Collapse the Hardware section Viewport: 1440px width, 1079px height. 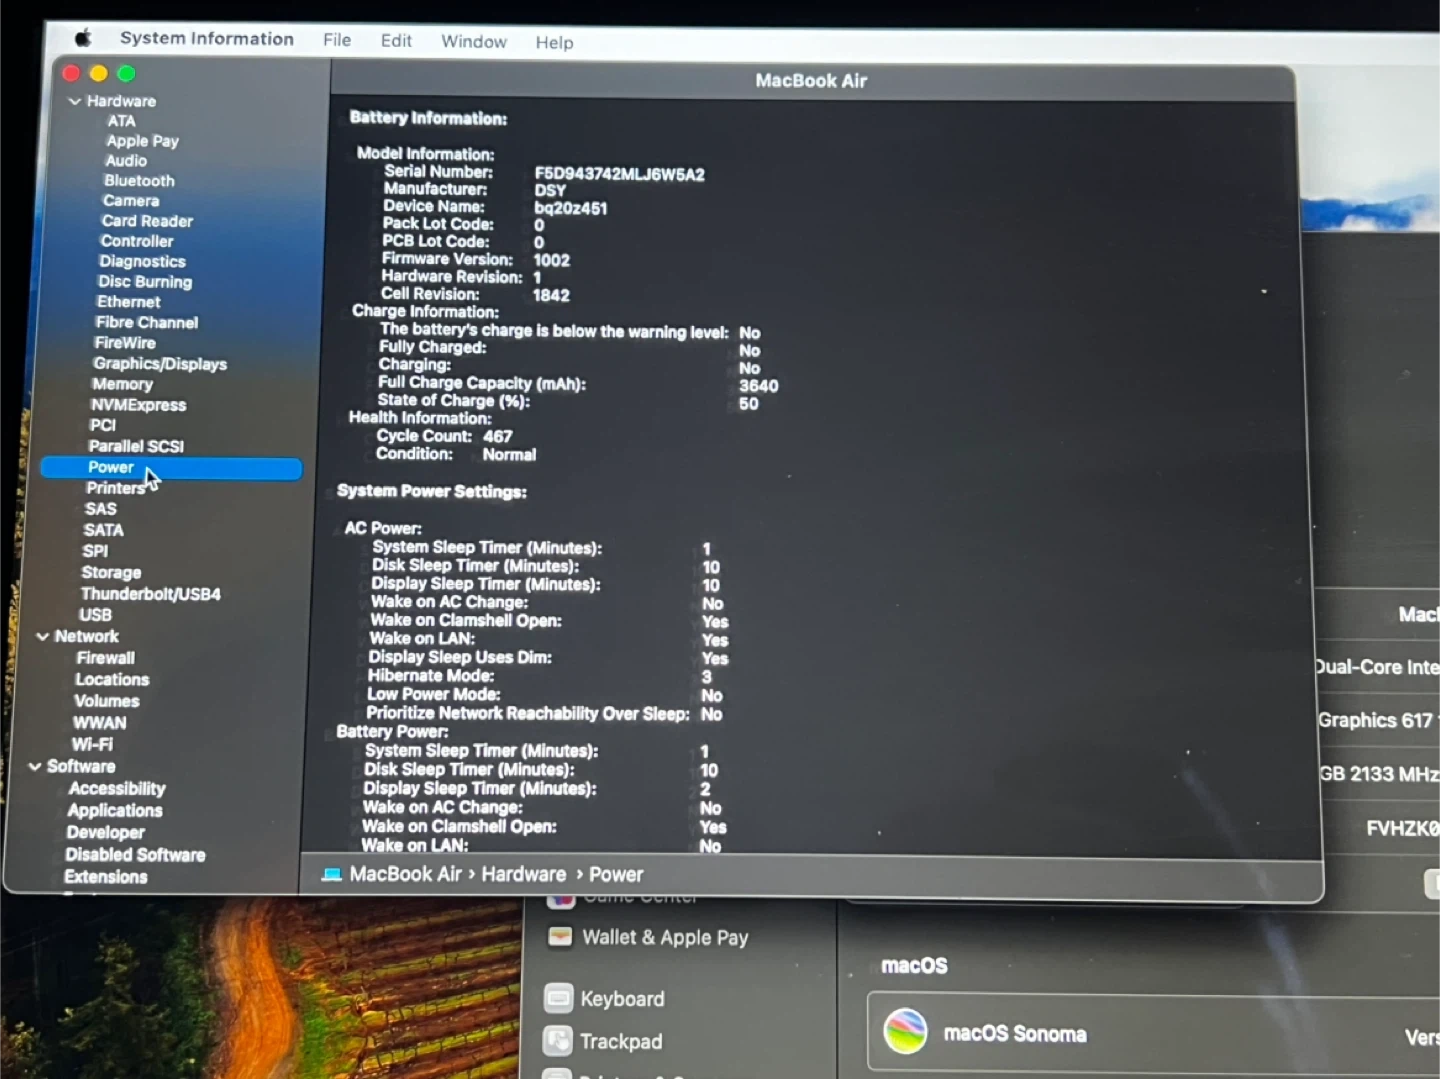click(x=75, y=101)
